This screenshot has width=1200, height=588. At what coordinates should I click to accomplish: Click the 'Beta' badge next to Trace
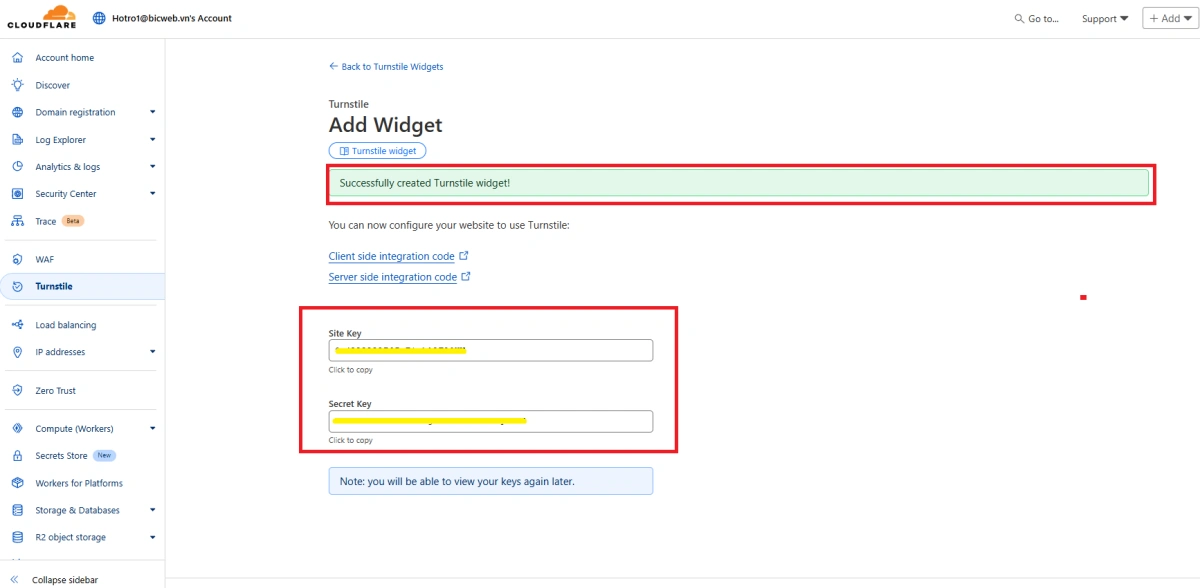coord(73,221)
